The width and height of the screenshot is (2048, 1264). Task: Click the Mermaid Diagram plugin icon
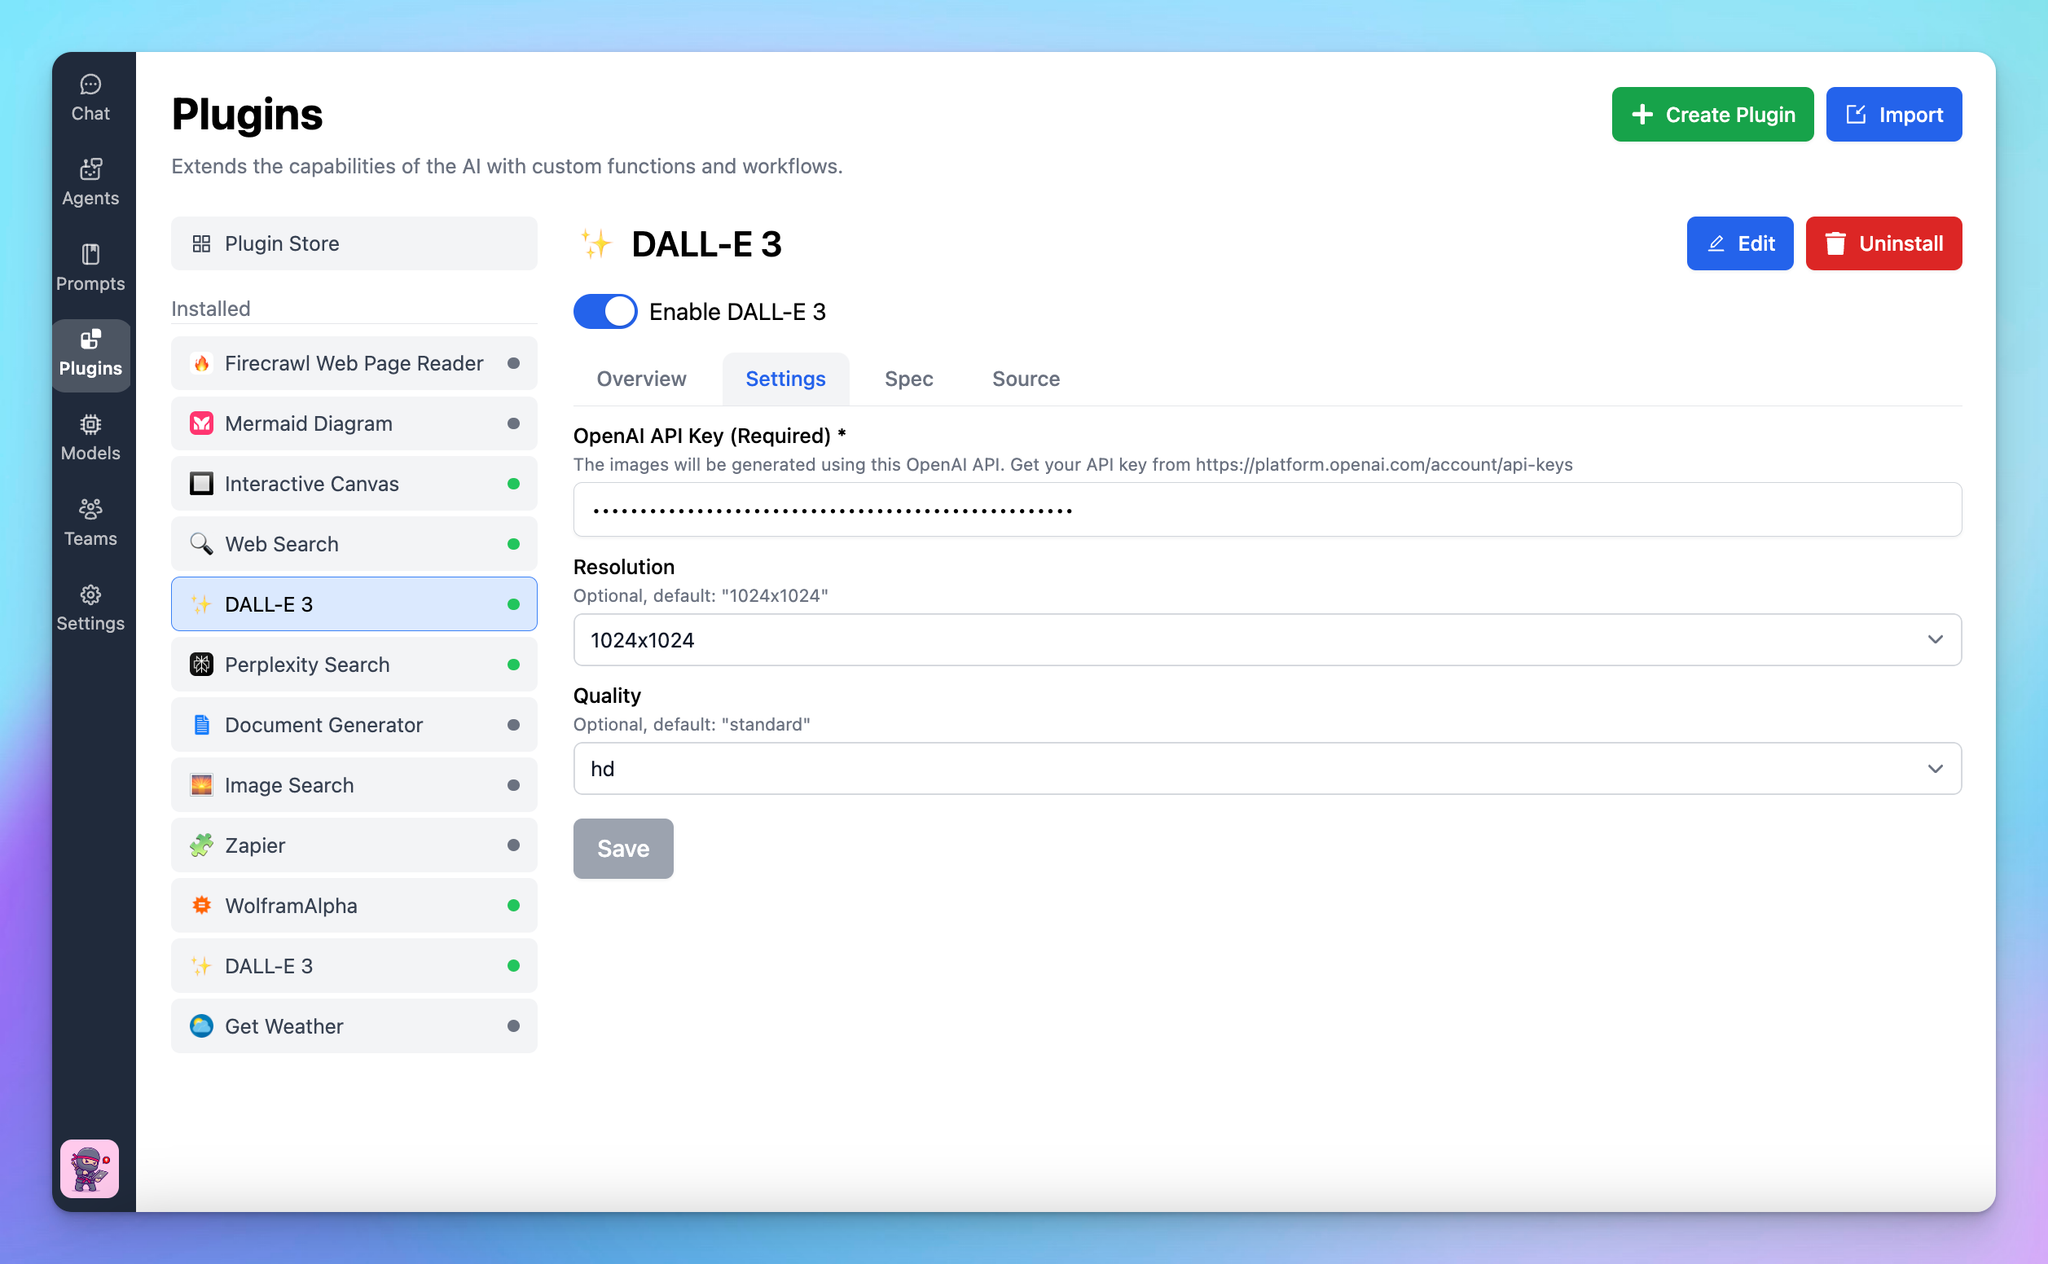coord(201,423)
